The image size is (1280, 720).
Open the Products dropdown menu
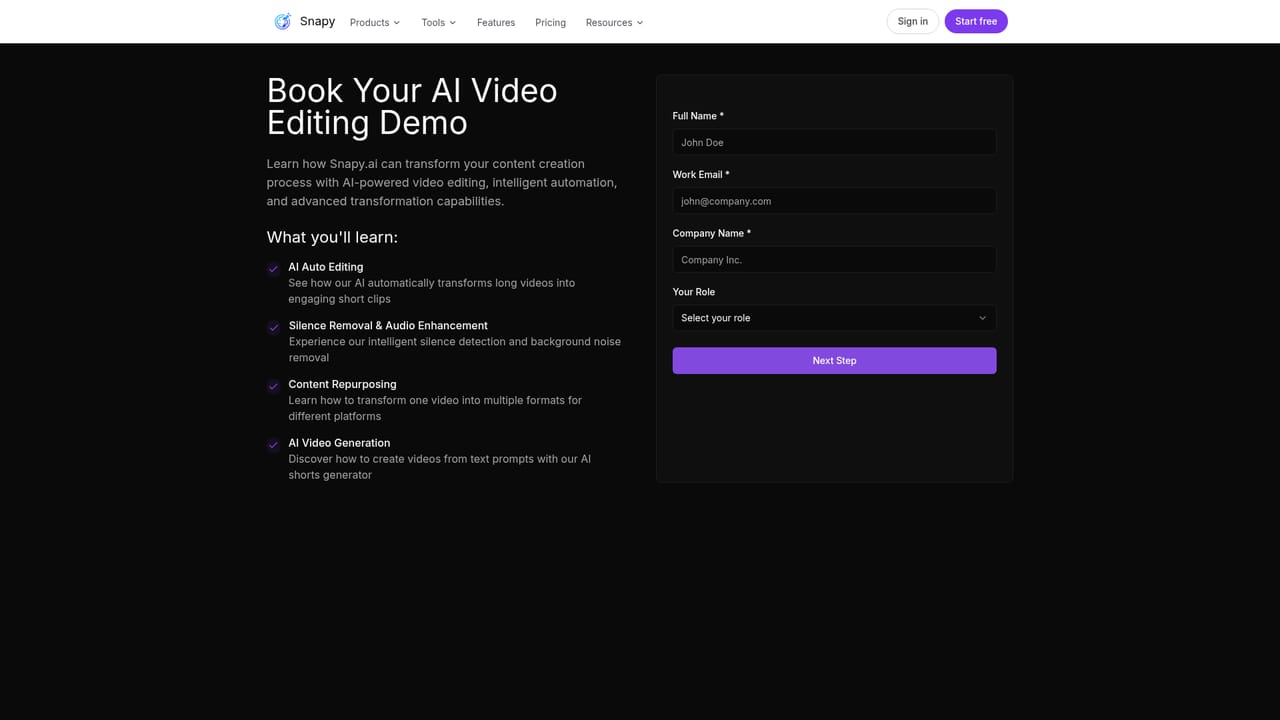375,22
